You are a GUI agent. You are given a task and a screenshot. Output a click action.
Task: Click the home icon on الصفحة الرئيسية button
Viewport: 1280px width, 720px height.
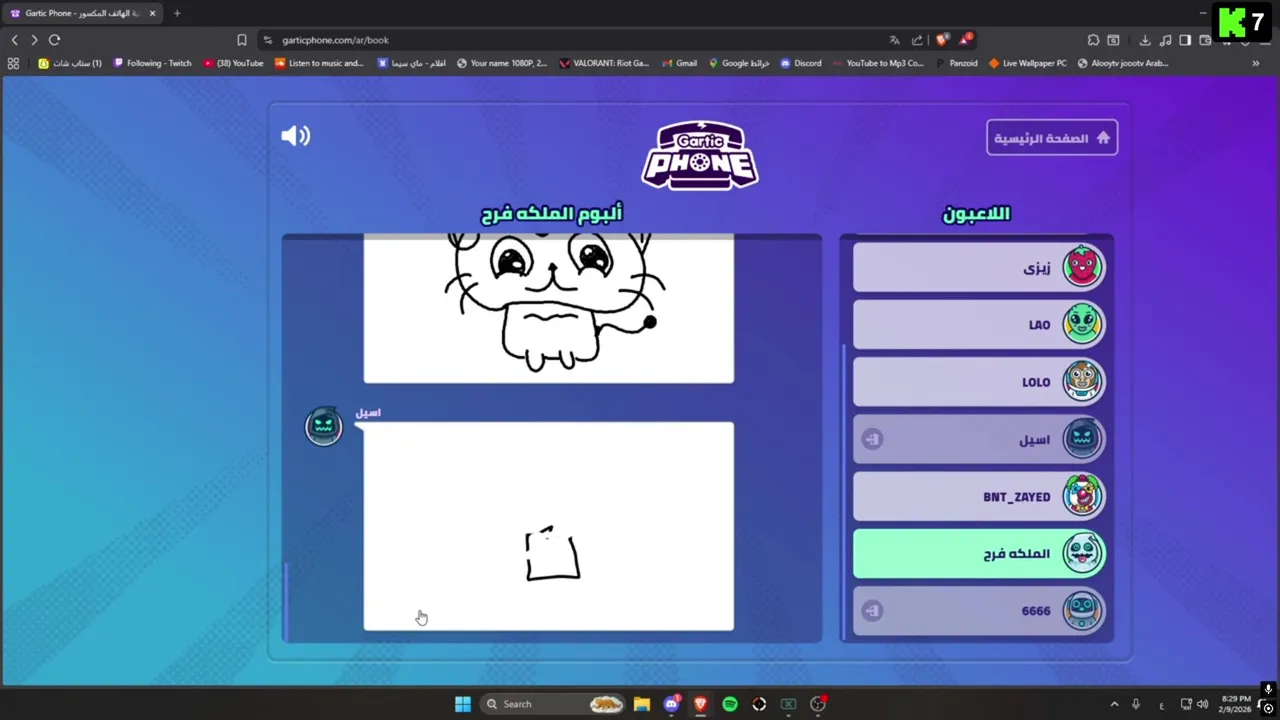point(1103,138)
